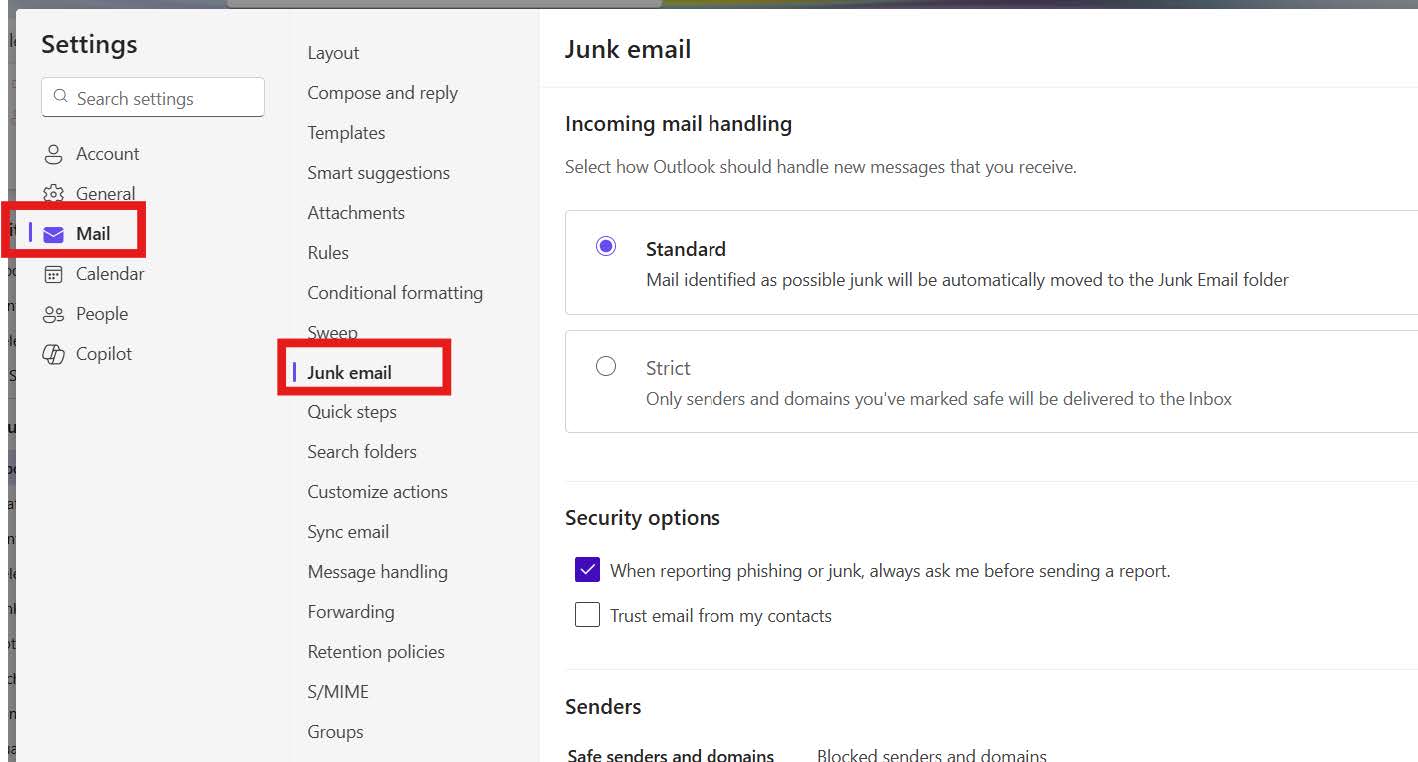Go to Forwarding settings
Screen dimensions: 1418x762
351,611
